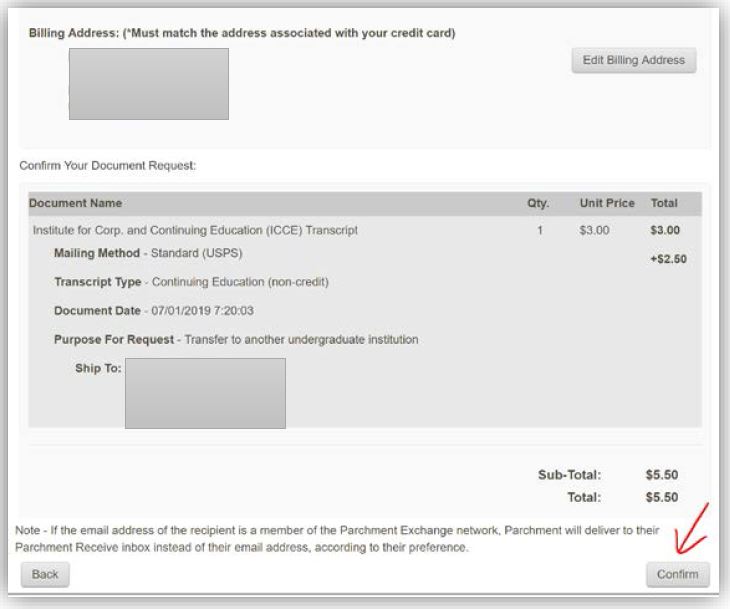Click the Unit Price column header
The image size is (730, 609).
(x=607, y=204)
